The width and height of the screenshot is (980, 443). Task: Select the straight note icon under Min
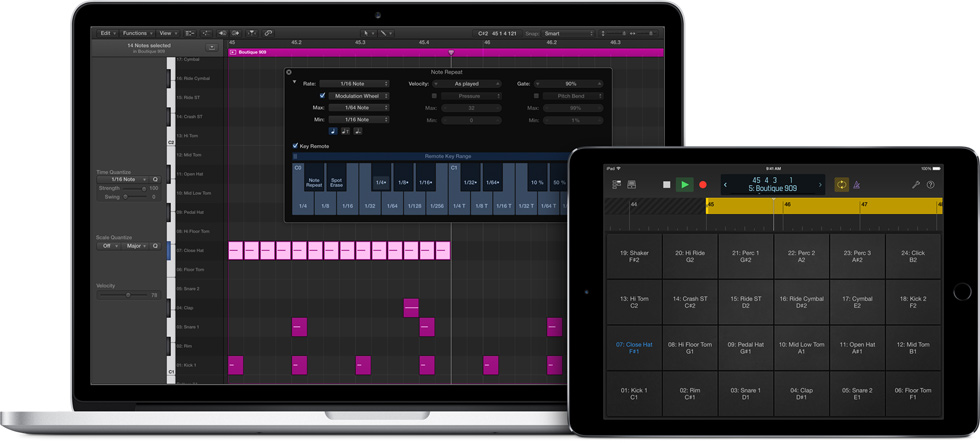[333, 131]
